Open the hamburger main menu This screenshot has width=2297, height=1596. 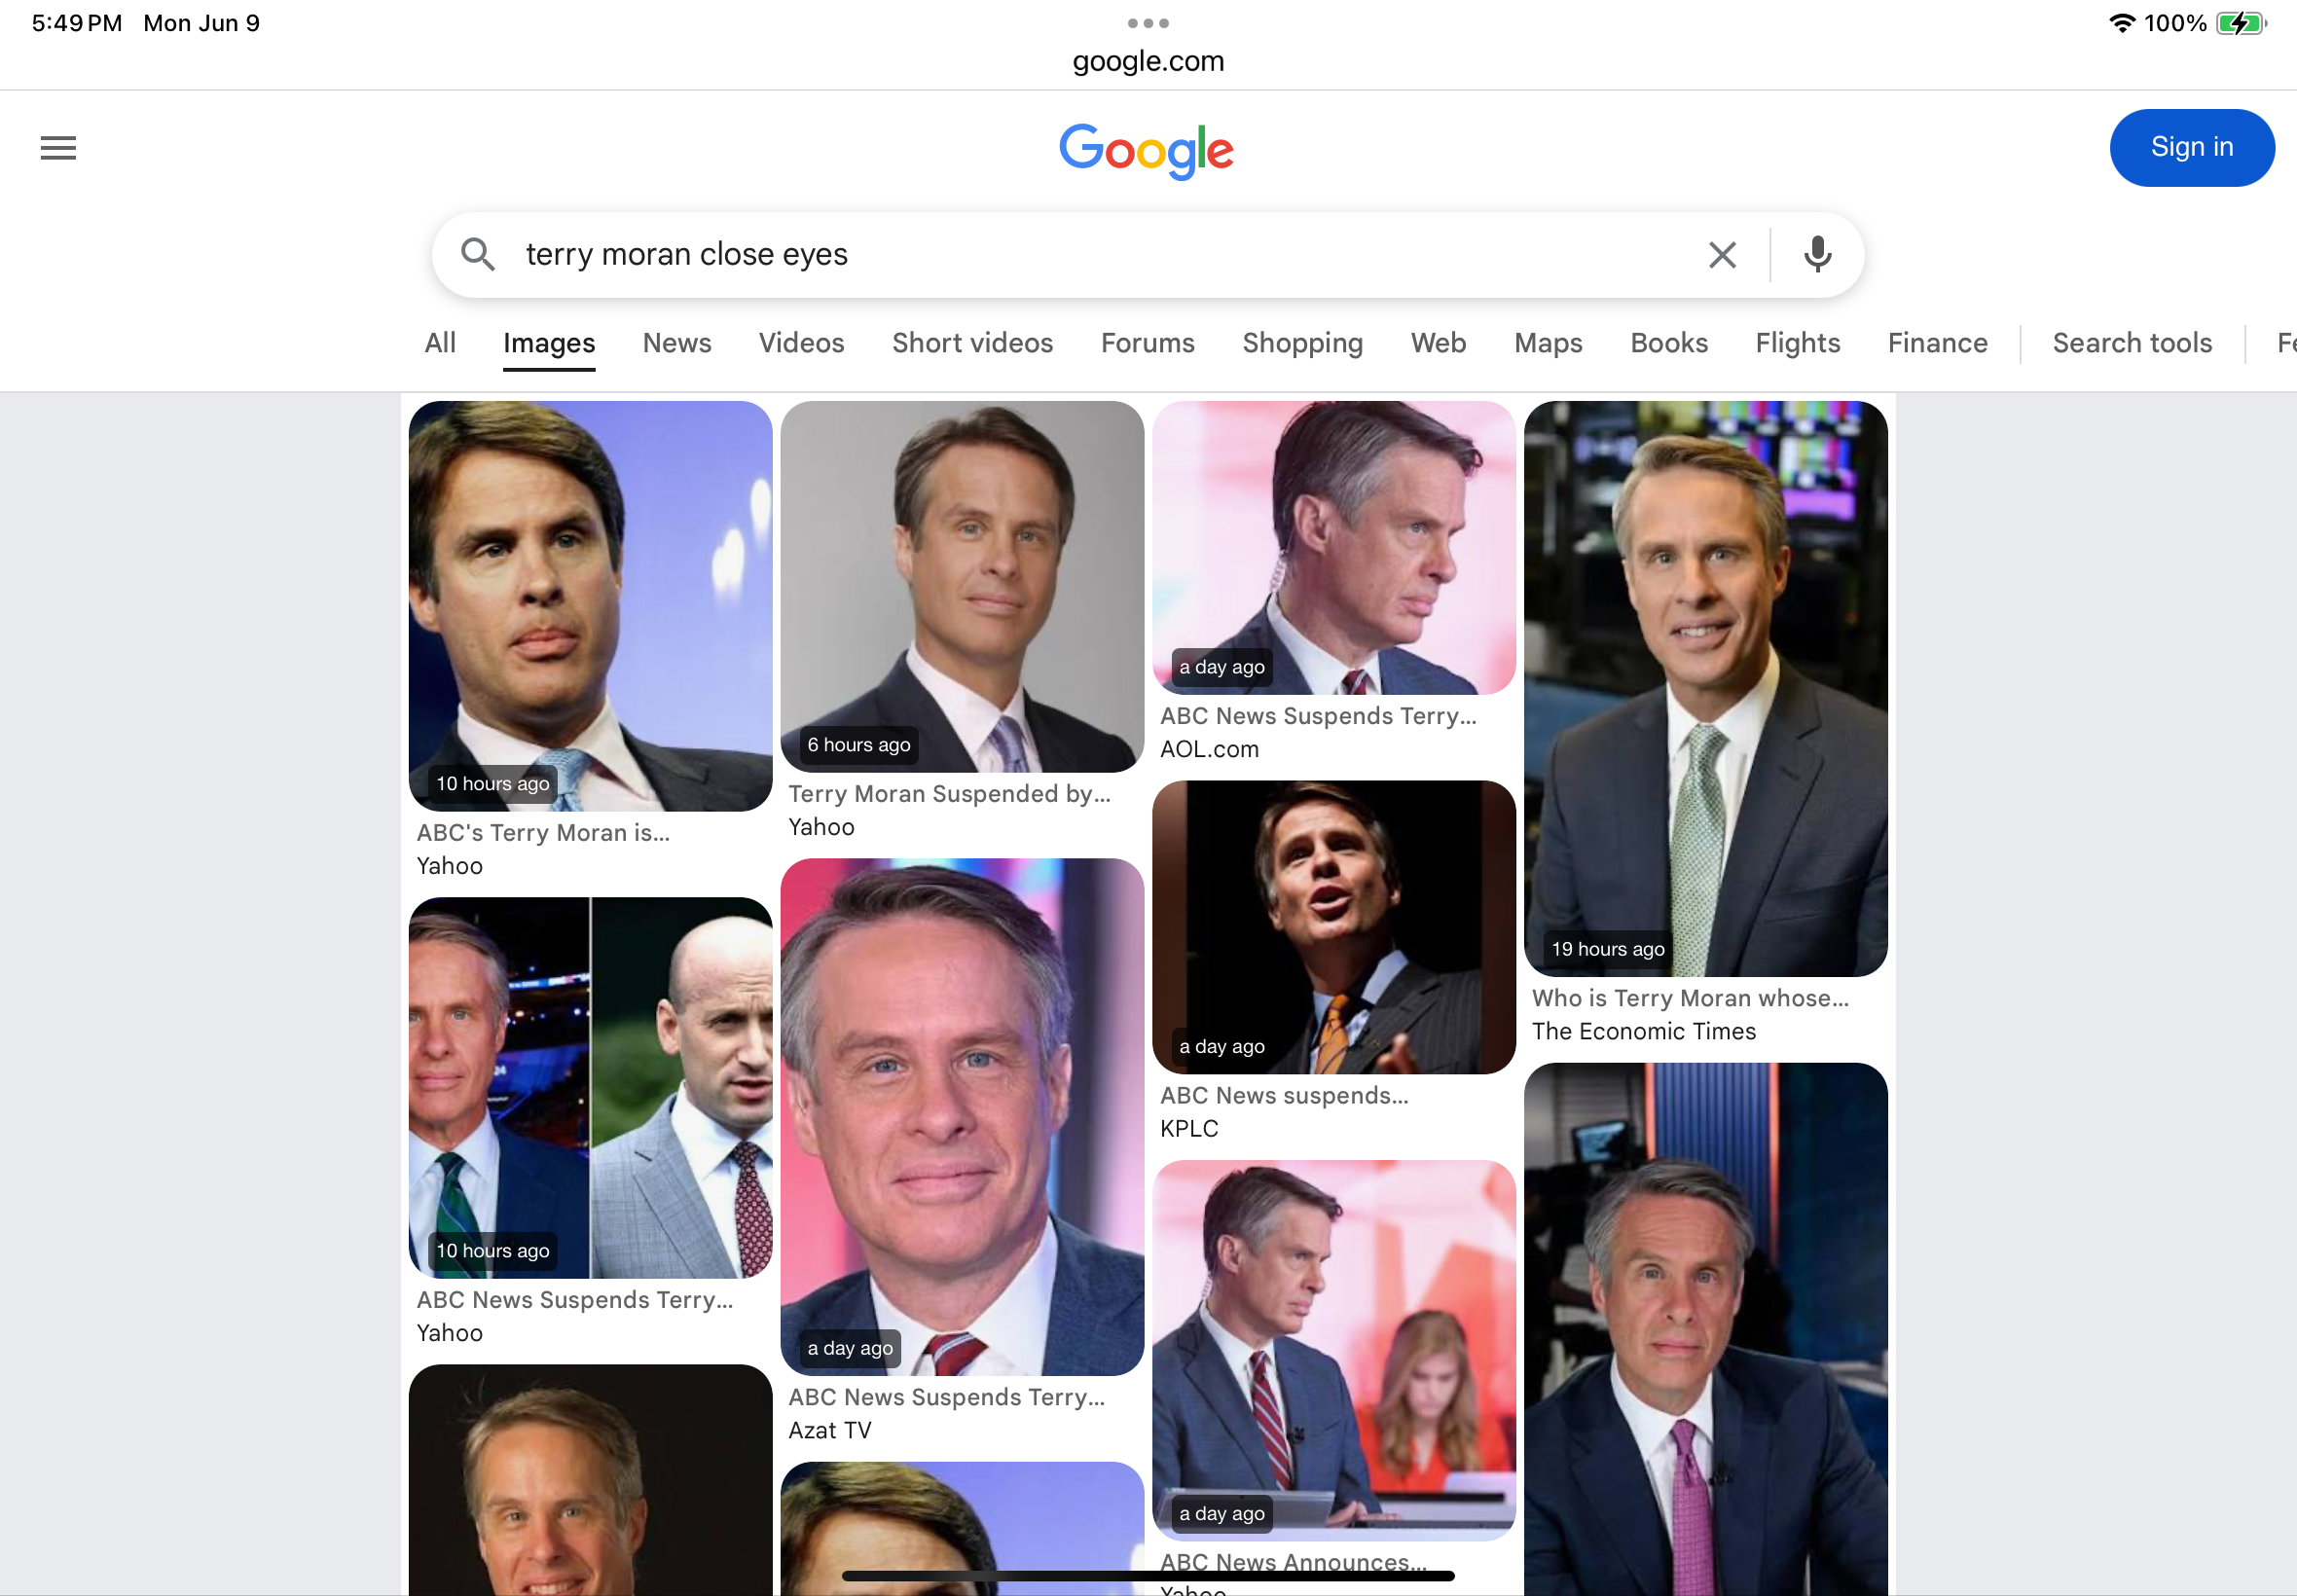point(58,148)
